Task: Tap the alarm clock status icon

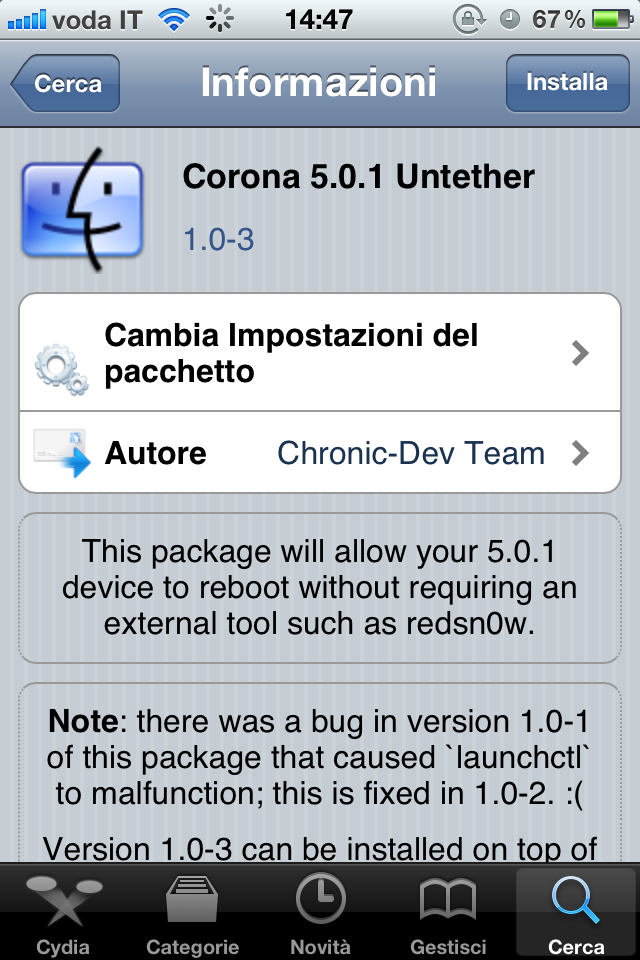Action: [x=509, y=19]
